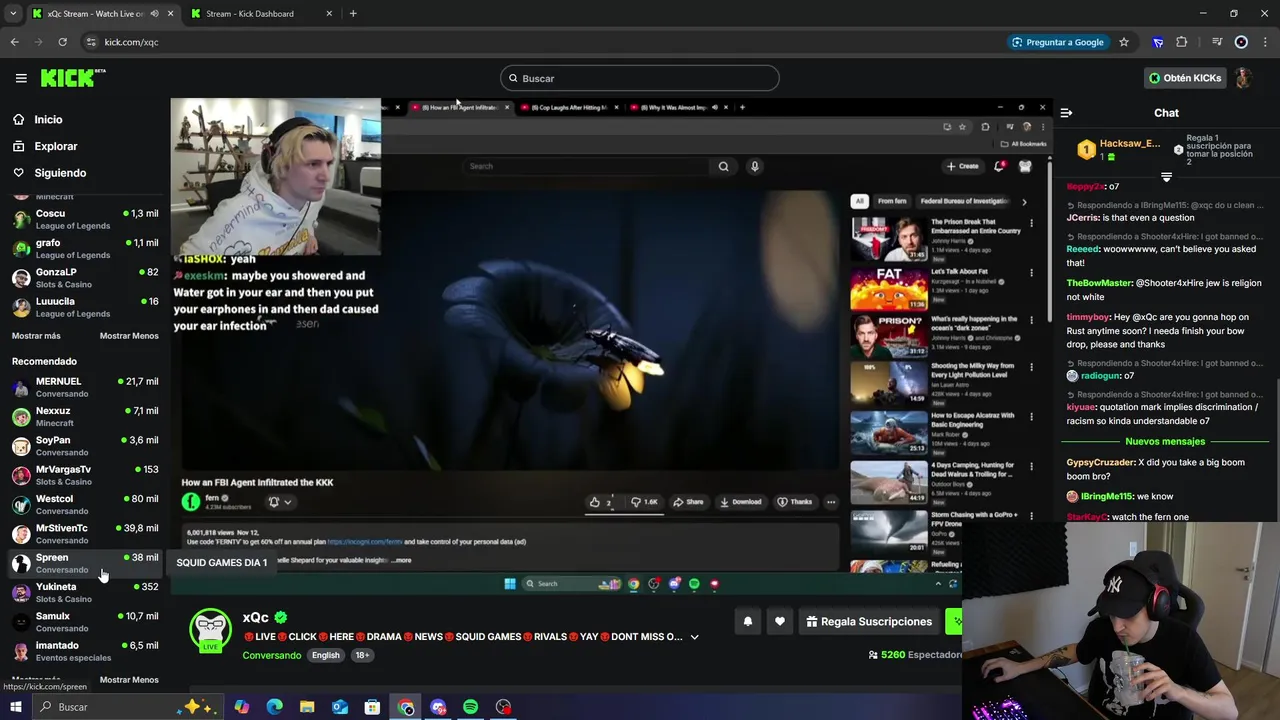The width and height of the screenshot is (1280, 720).
Task: Open MERNUEL recommended channel
Action: tap(84, 387)
